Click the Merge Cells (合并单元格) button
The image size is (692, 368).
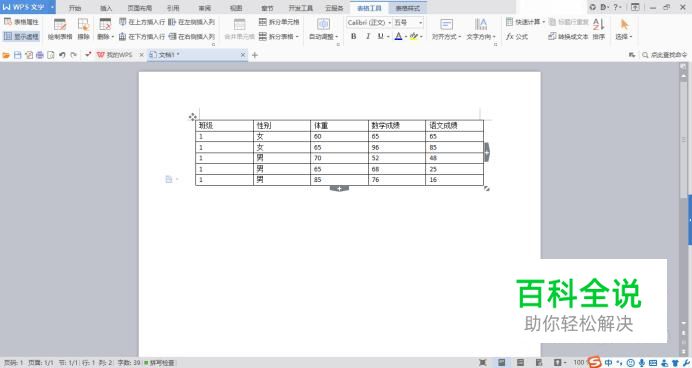tap(239, 30)
